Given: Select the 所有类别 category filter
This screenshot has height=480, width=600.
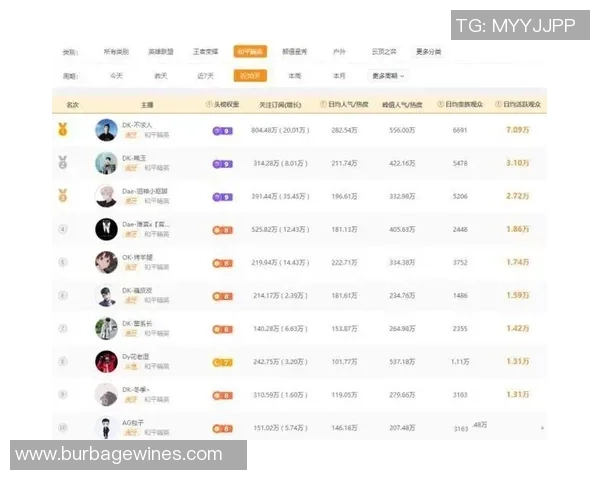Looking at the screenshot, I should point(117,52).
